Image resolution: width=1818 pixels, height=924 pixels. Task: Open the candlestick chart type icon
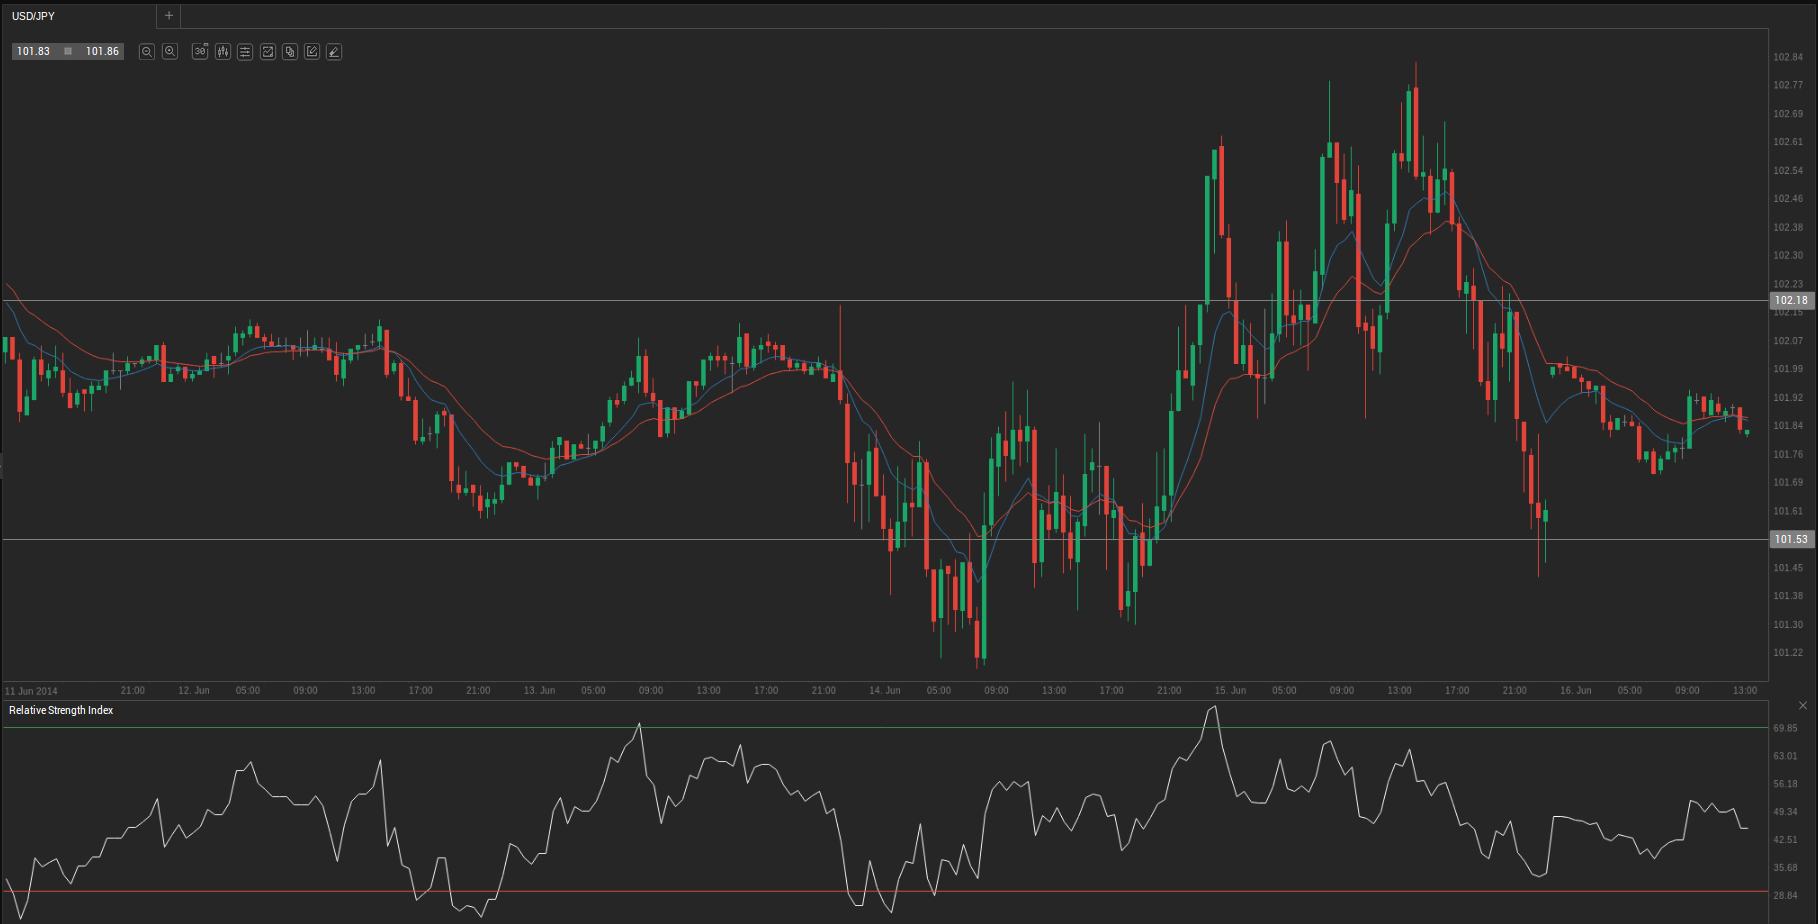pos(223,52)
